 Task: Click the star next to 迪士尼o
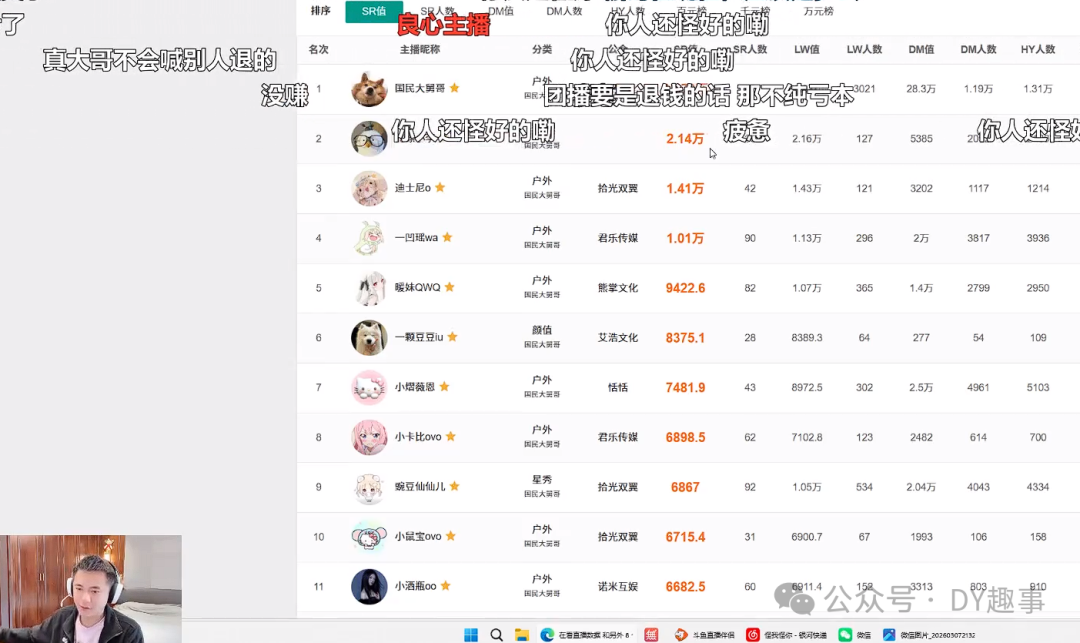pyautogui.click(x=440, y=187)
